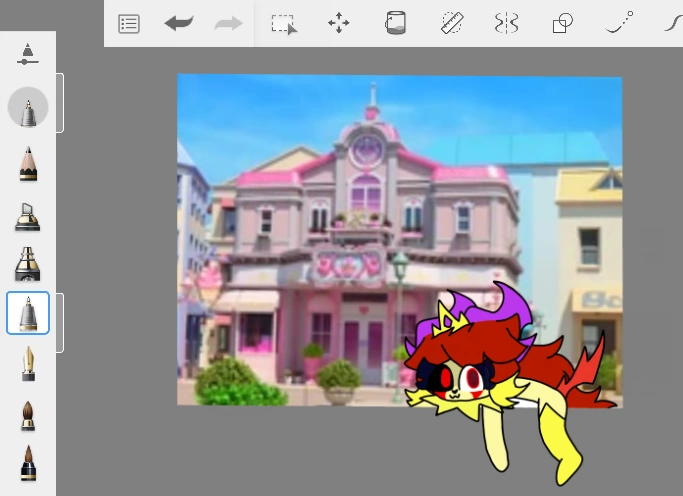
Task: Toggle the Symmetry tool
Action: pos(507,23)
